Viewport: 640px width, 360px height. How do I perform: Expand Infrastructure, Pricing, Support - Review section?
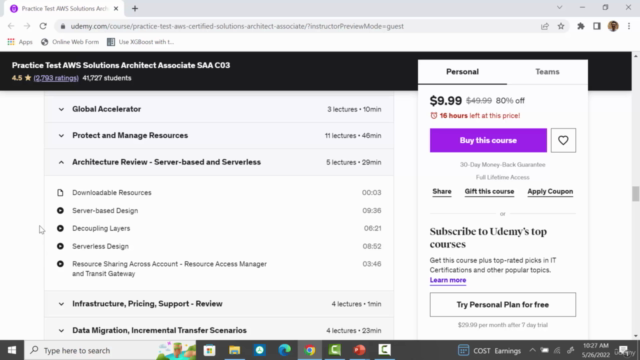(x=219, y=304)
